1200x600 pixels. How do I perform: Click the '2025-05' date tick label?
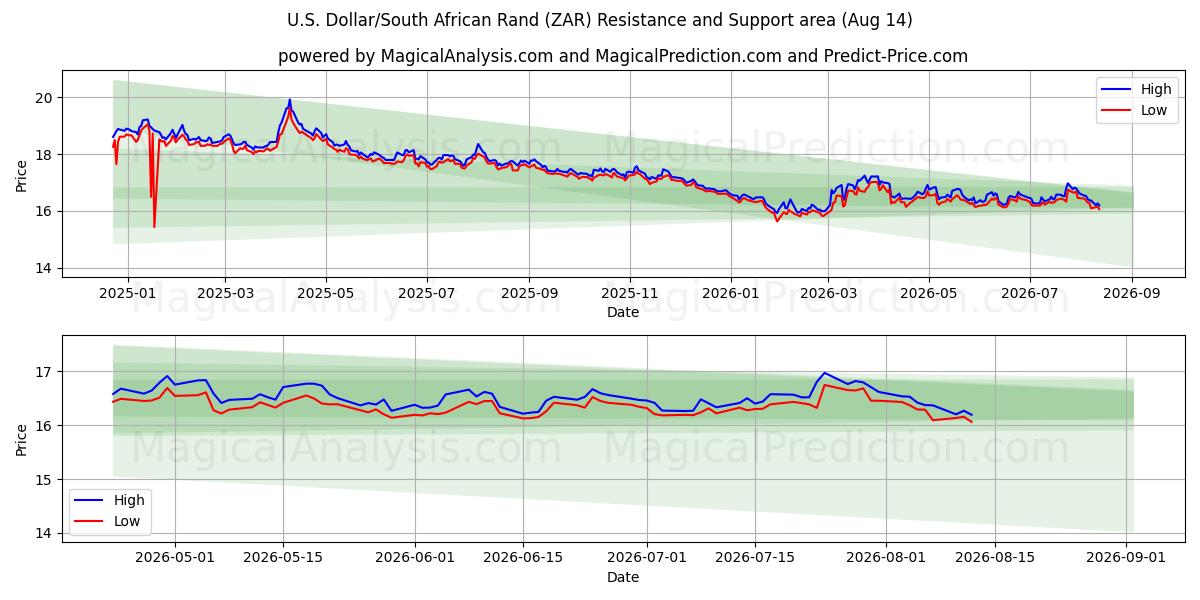[326, 294]
